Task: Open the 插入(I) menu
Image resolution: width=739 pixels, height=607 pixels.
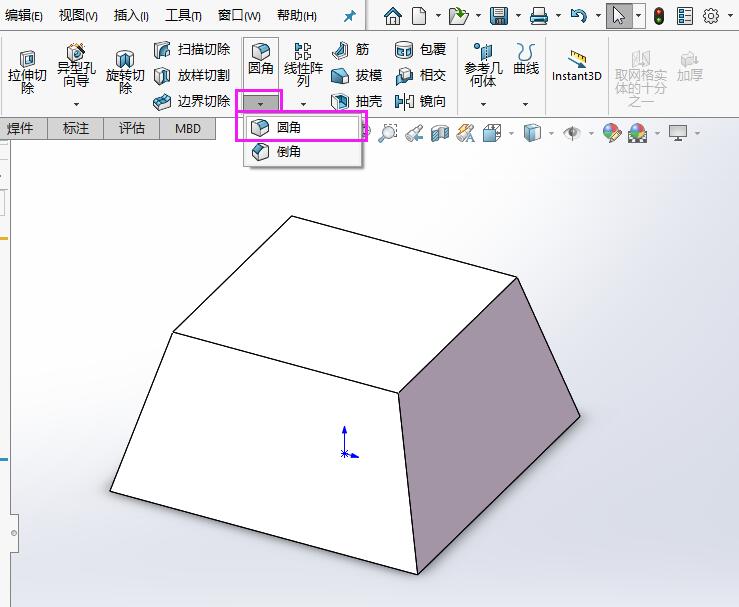Action: pos(131,16)
